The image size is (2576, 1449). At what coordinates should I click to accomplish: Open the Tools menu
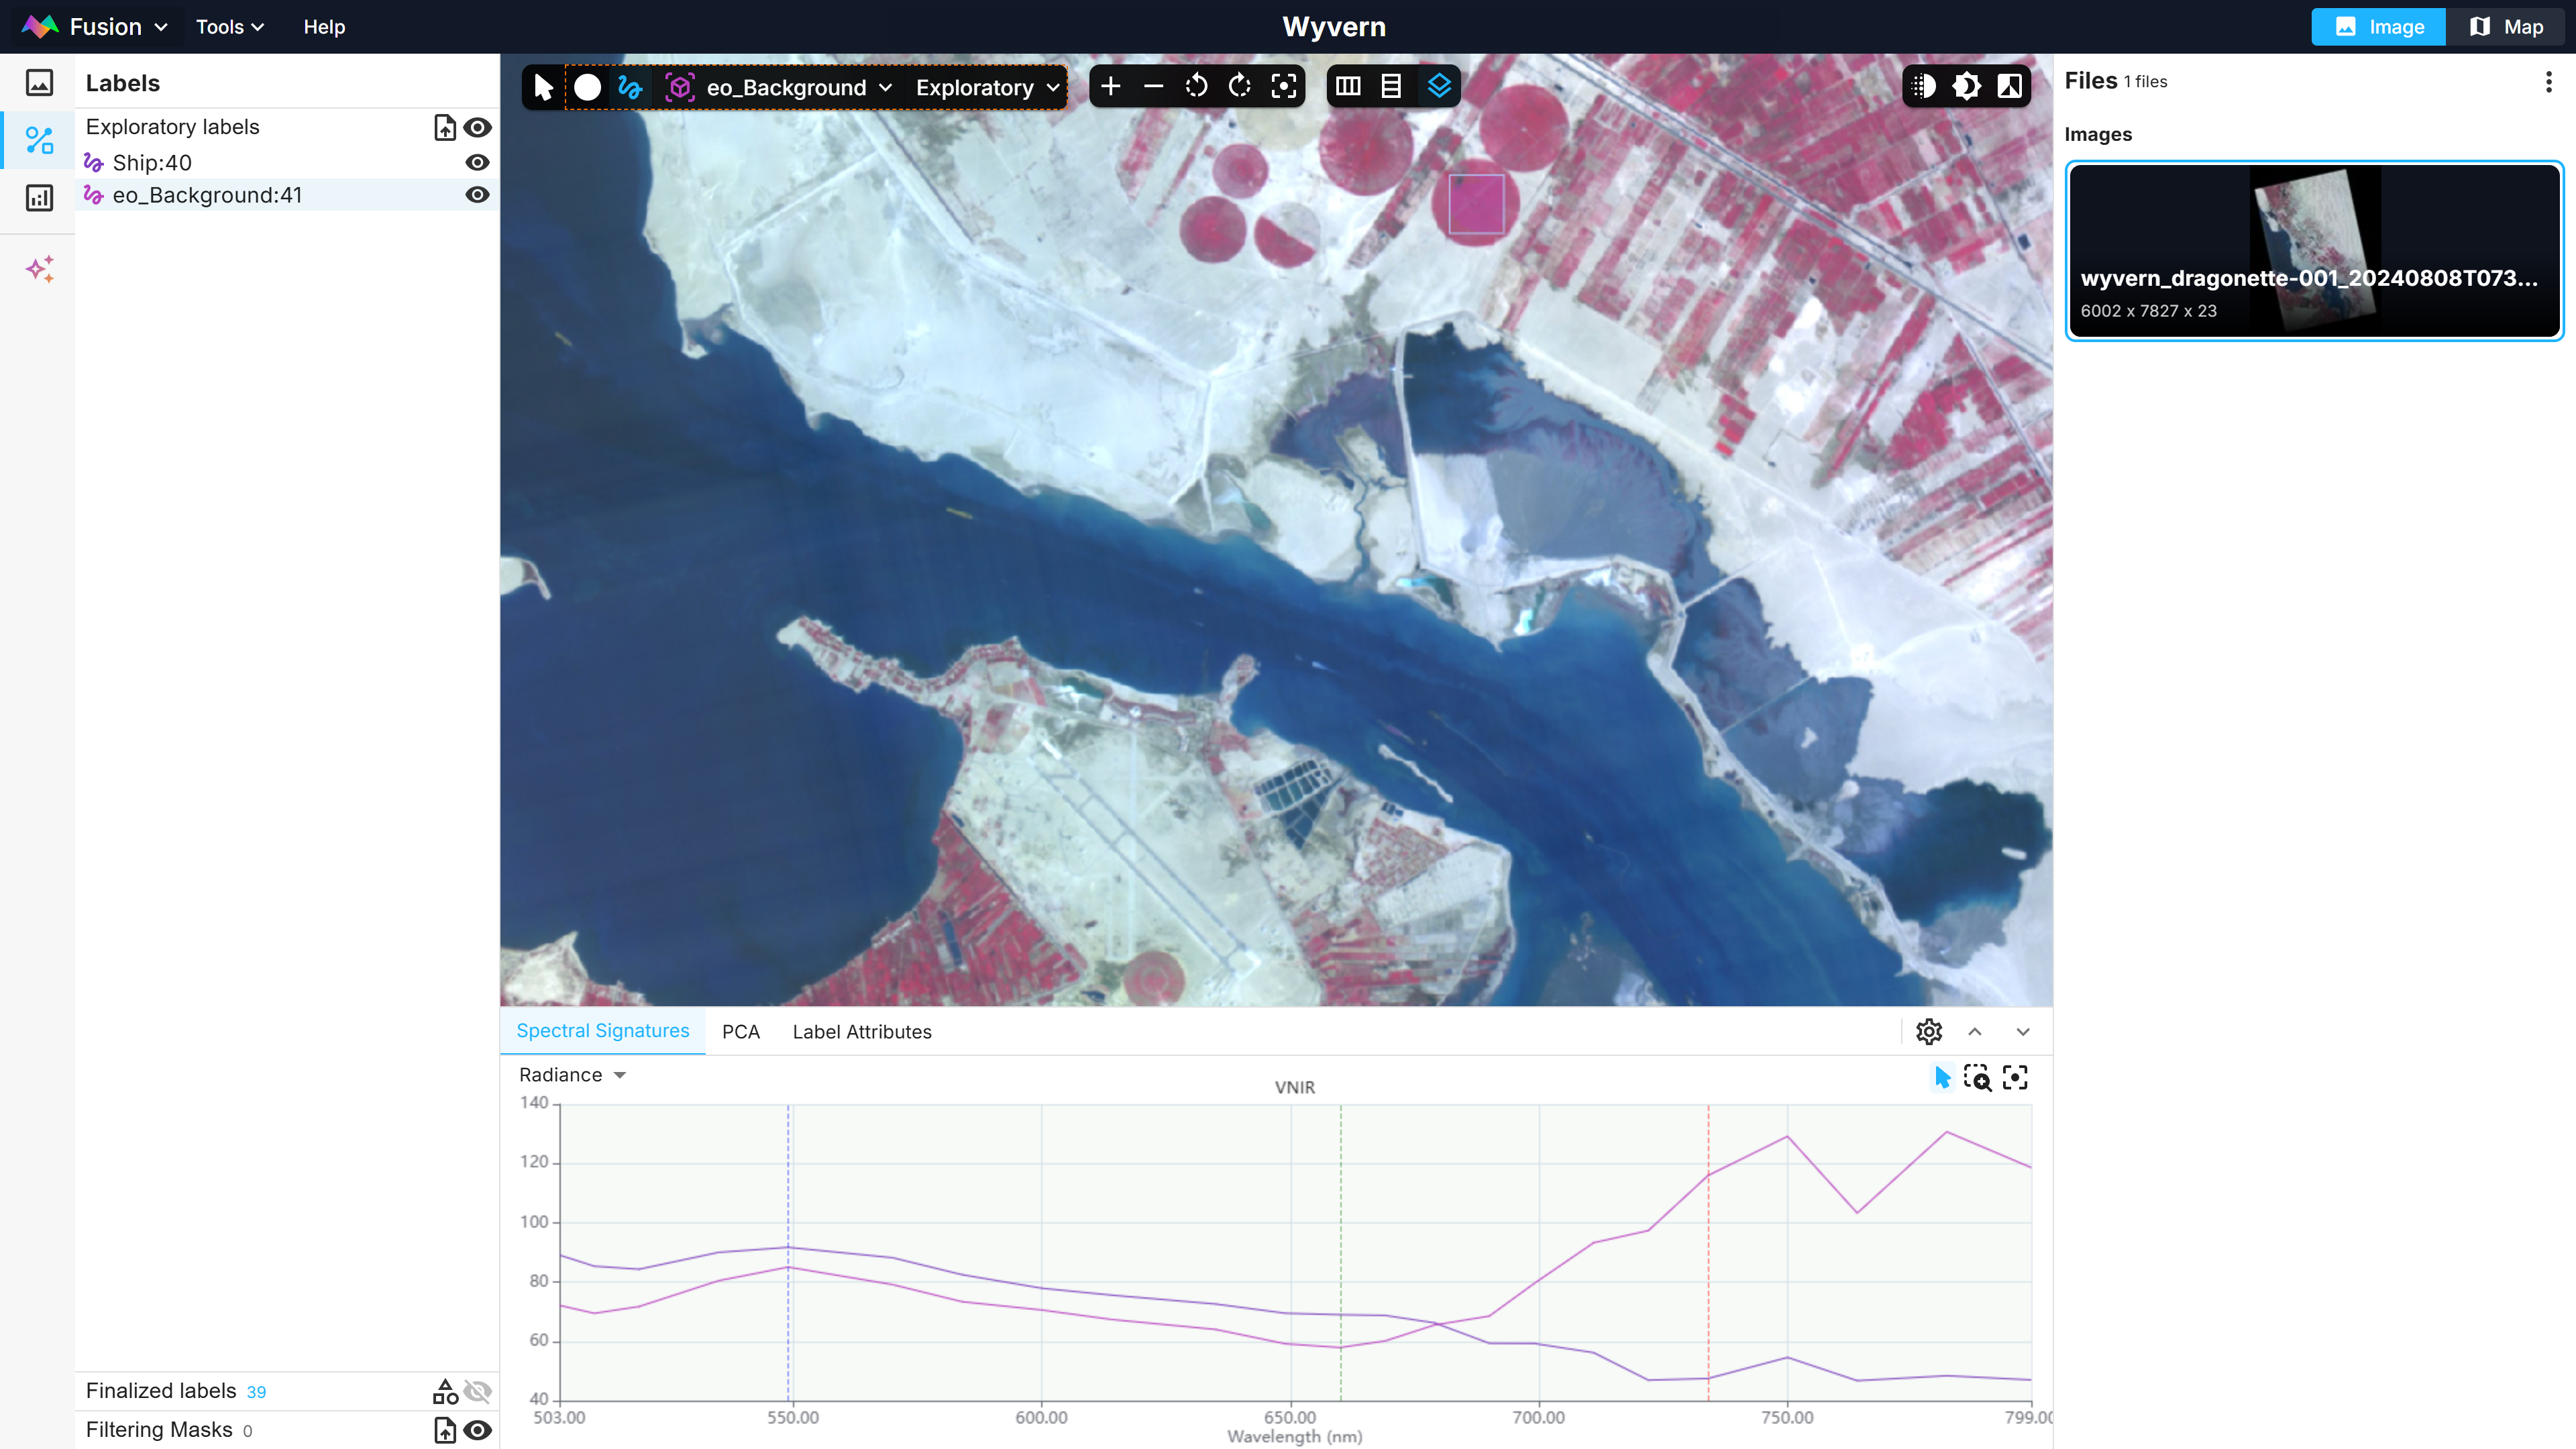229,27
